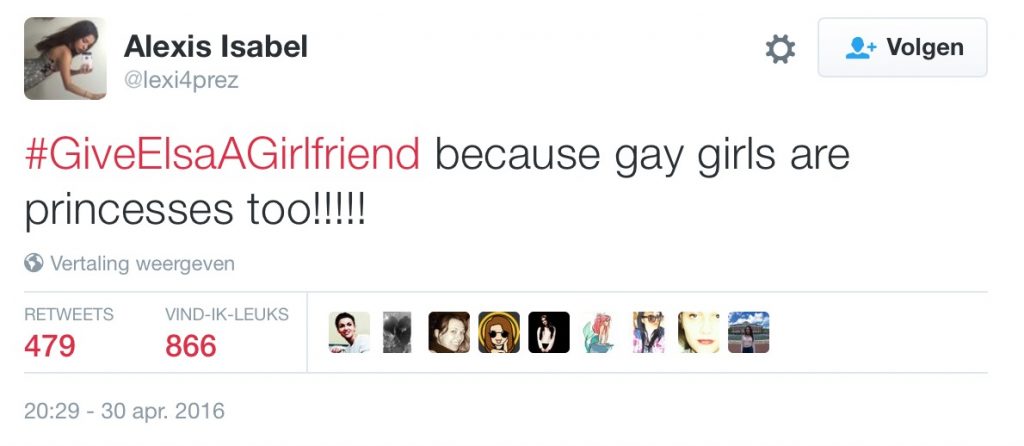Open the avatar with sunglasses and pink top
Screen dimensions: 1024x446
click(648, 333)
